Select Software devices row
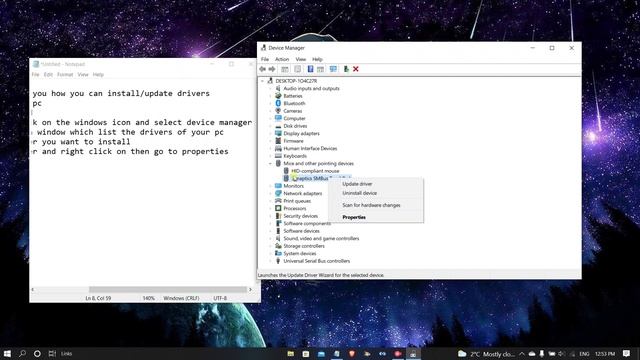Screen dimensions: 640x360 point(301,231)
